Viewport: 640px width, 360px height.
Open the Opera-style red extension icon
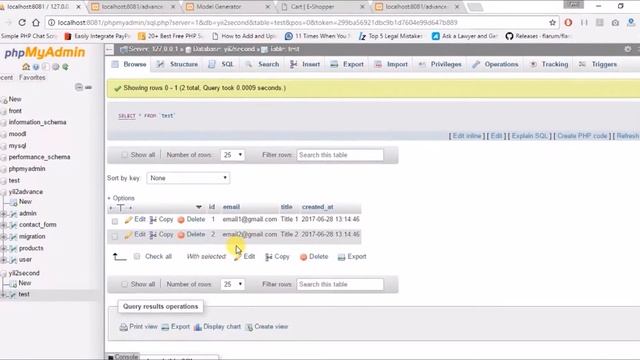[568, 22]
